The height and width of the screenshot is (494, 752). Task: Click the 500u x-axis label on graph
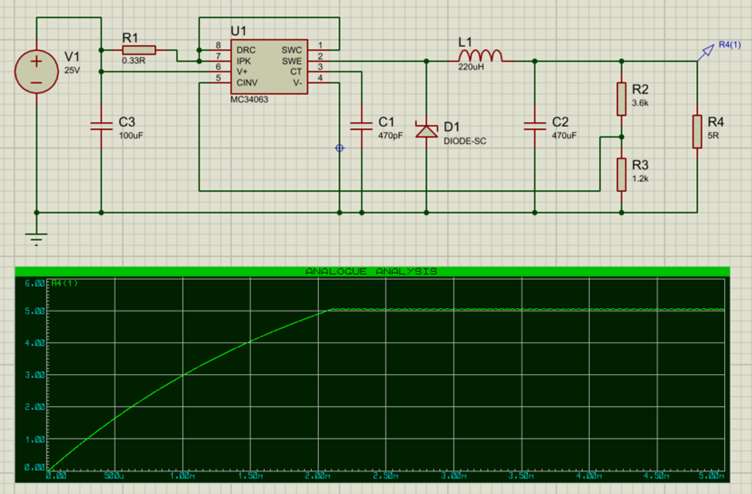[x=115, y=476]
